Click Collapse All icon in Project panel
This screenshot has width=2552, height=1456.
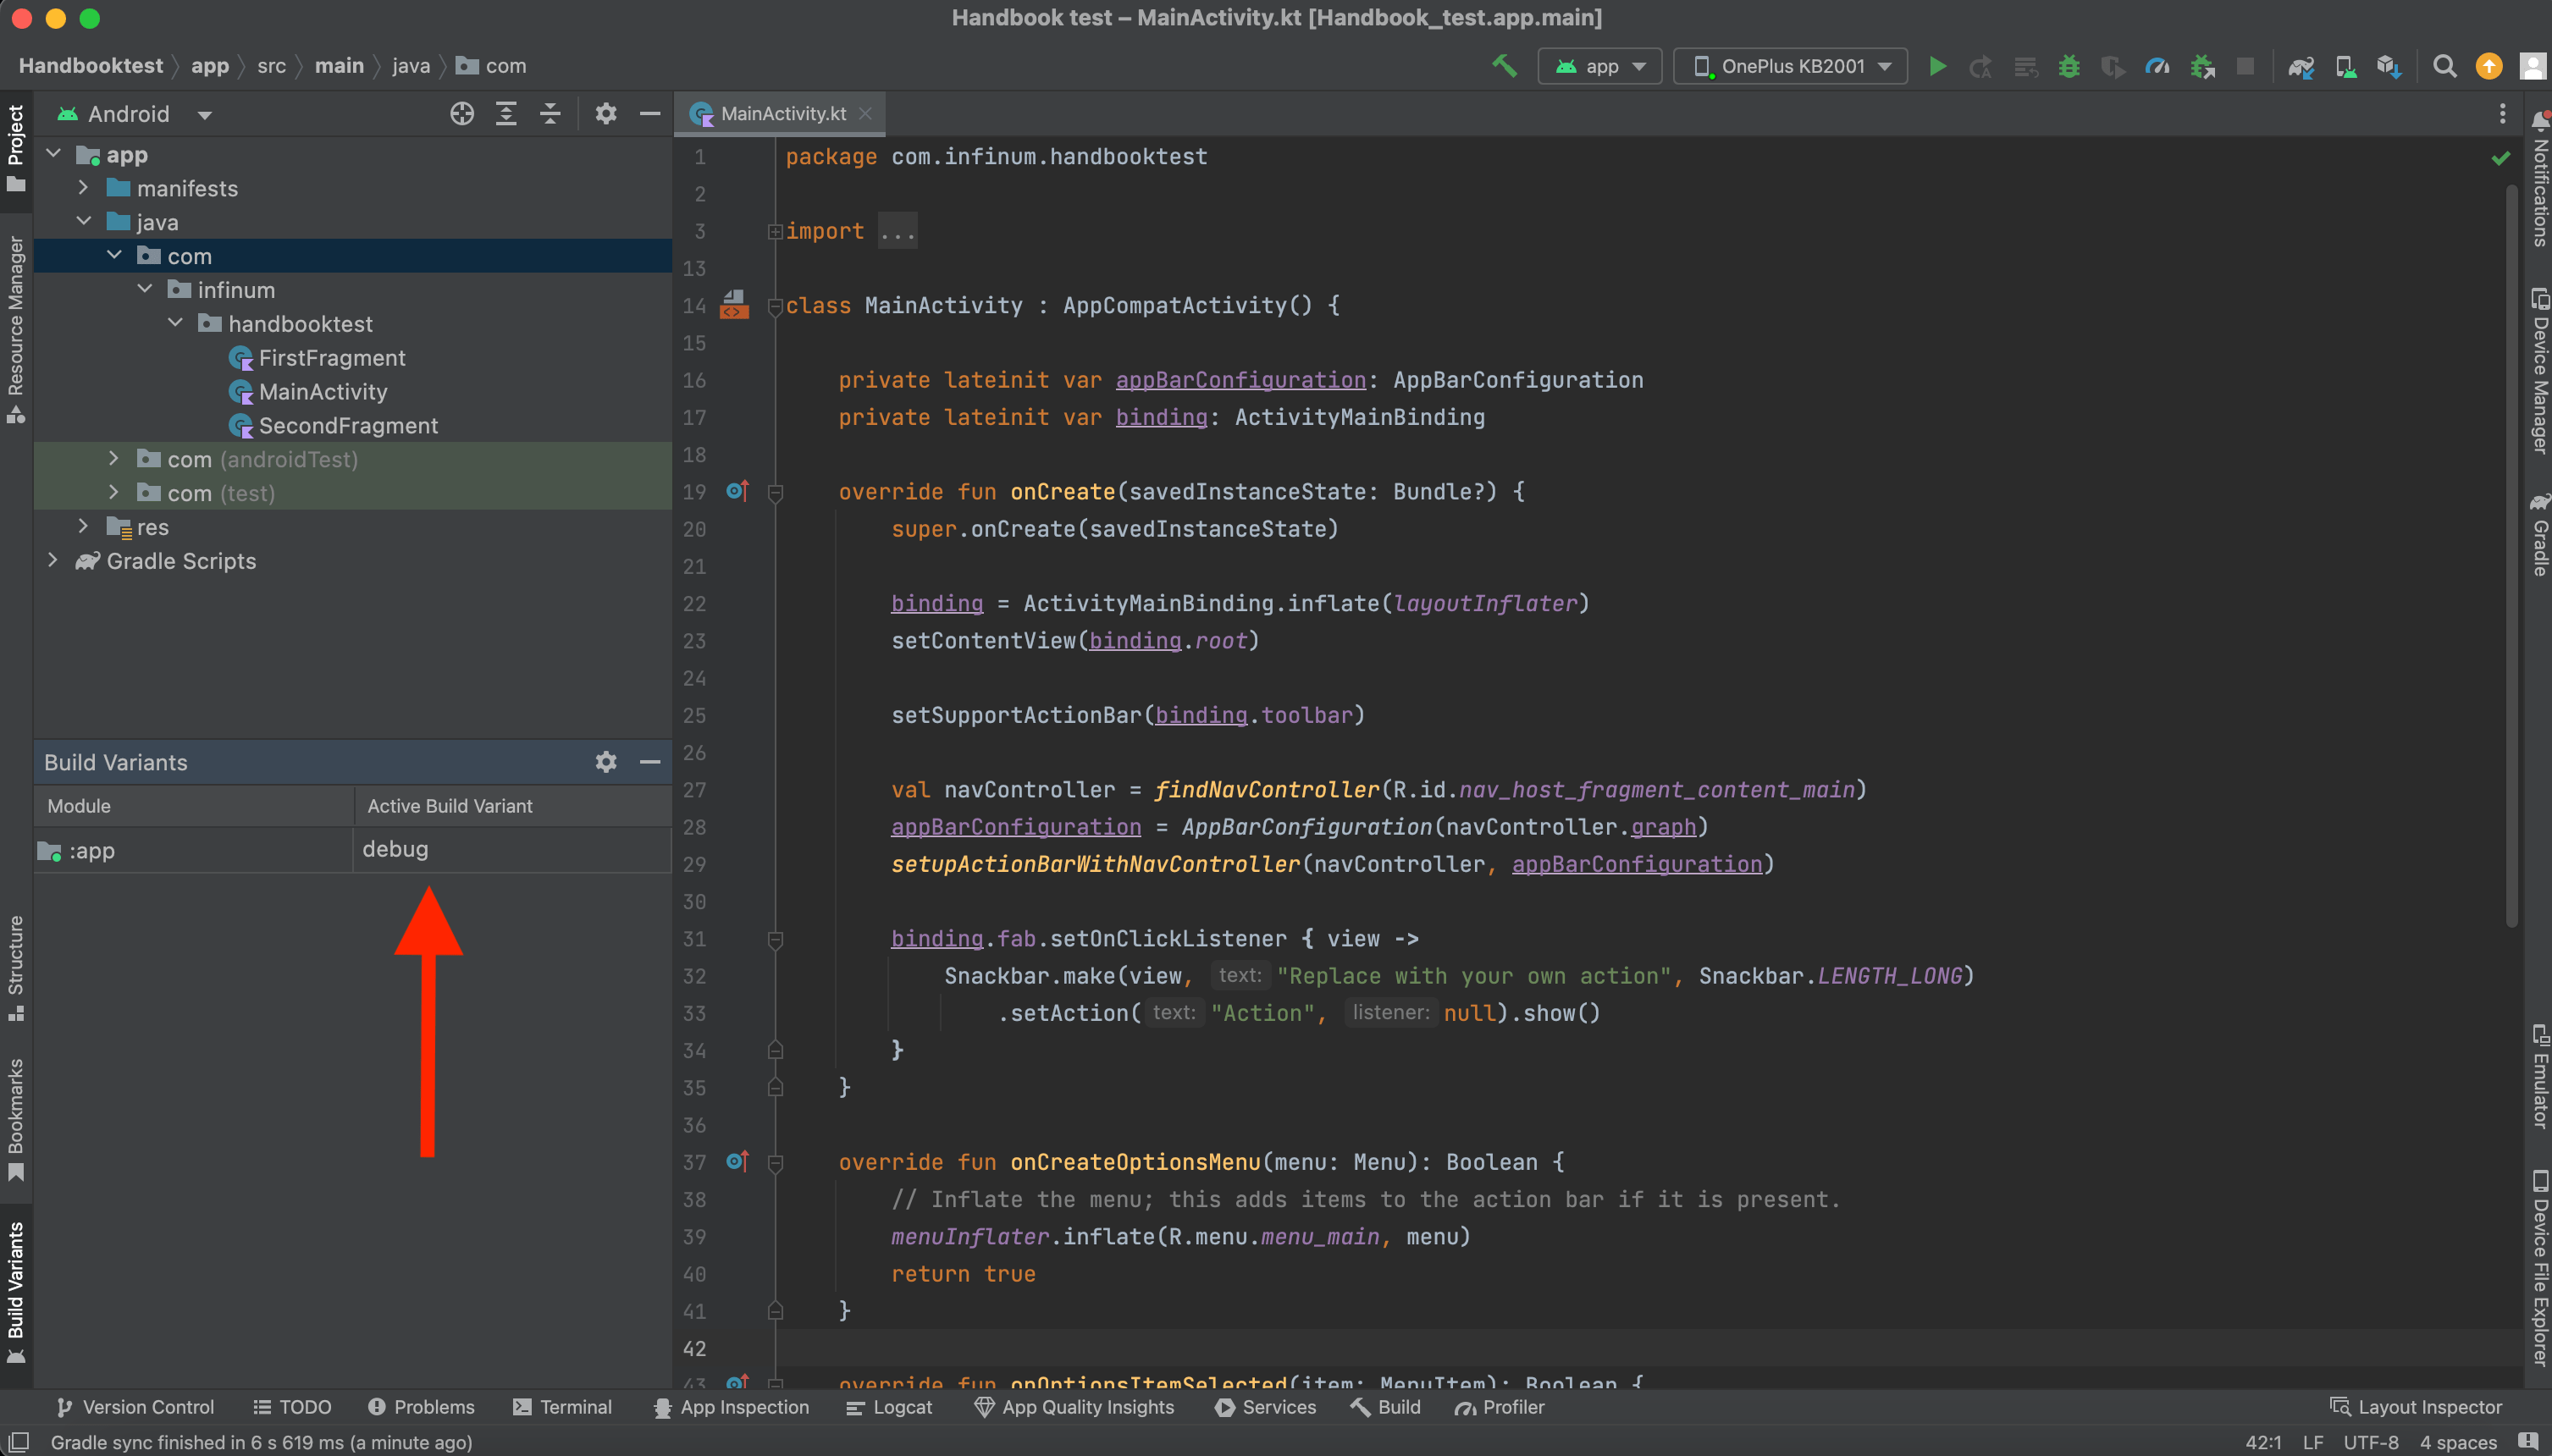[550, 114]
